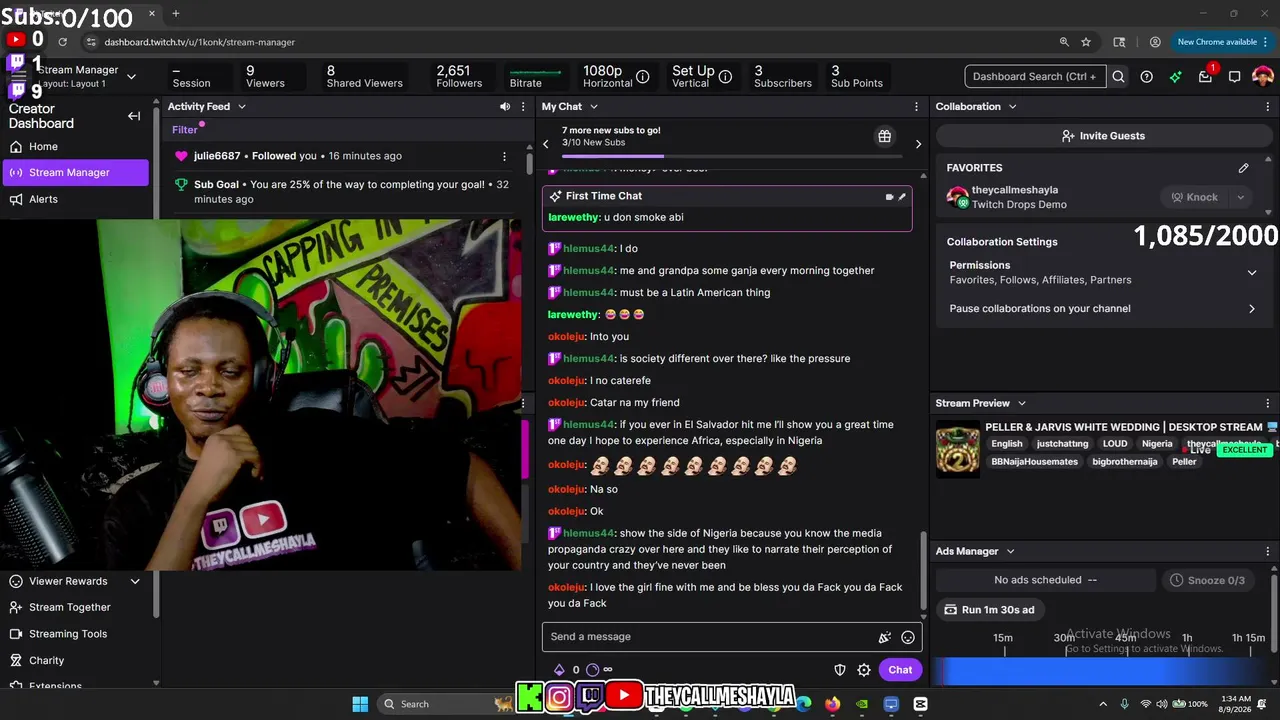Screen dimensions: 1280x720
Task: Click info icon next to 1080p Horizontal
Action: tap(643, 77)
